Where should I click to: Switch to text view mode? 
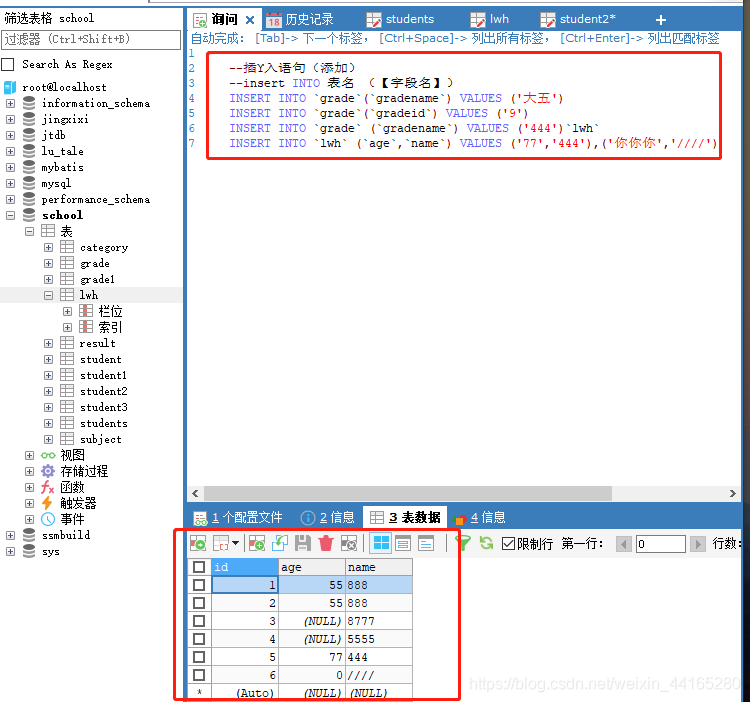426,543
